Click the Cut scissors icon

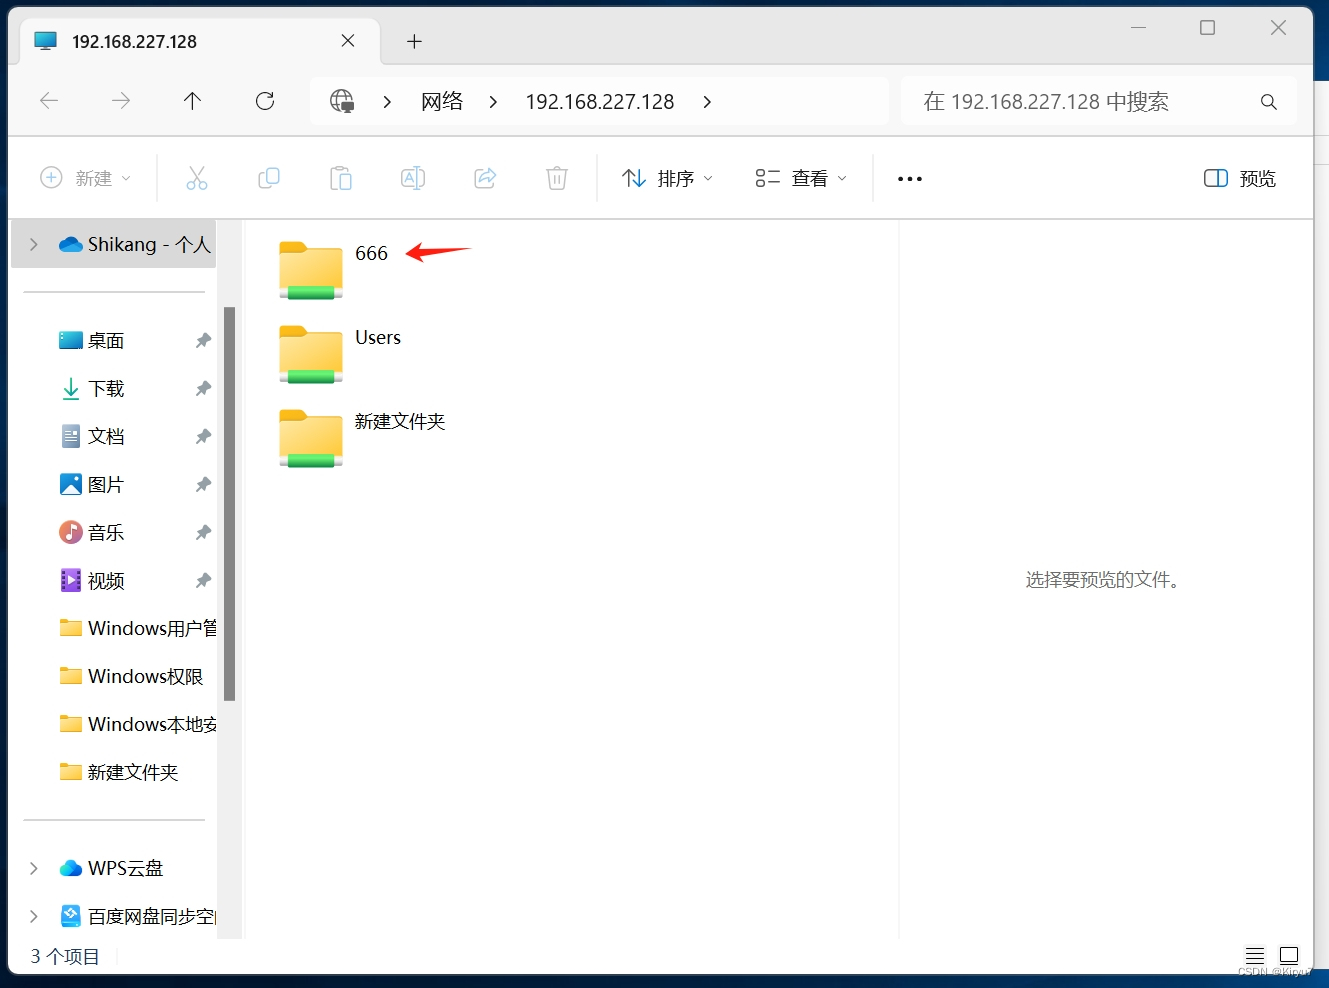(x=197, y=179)
